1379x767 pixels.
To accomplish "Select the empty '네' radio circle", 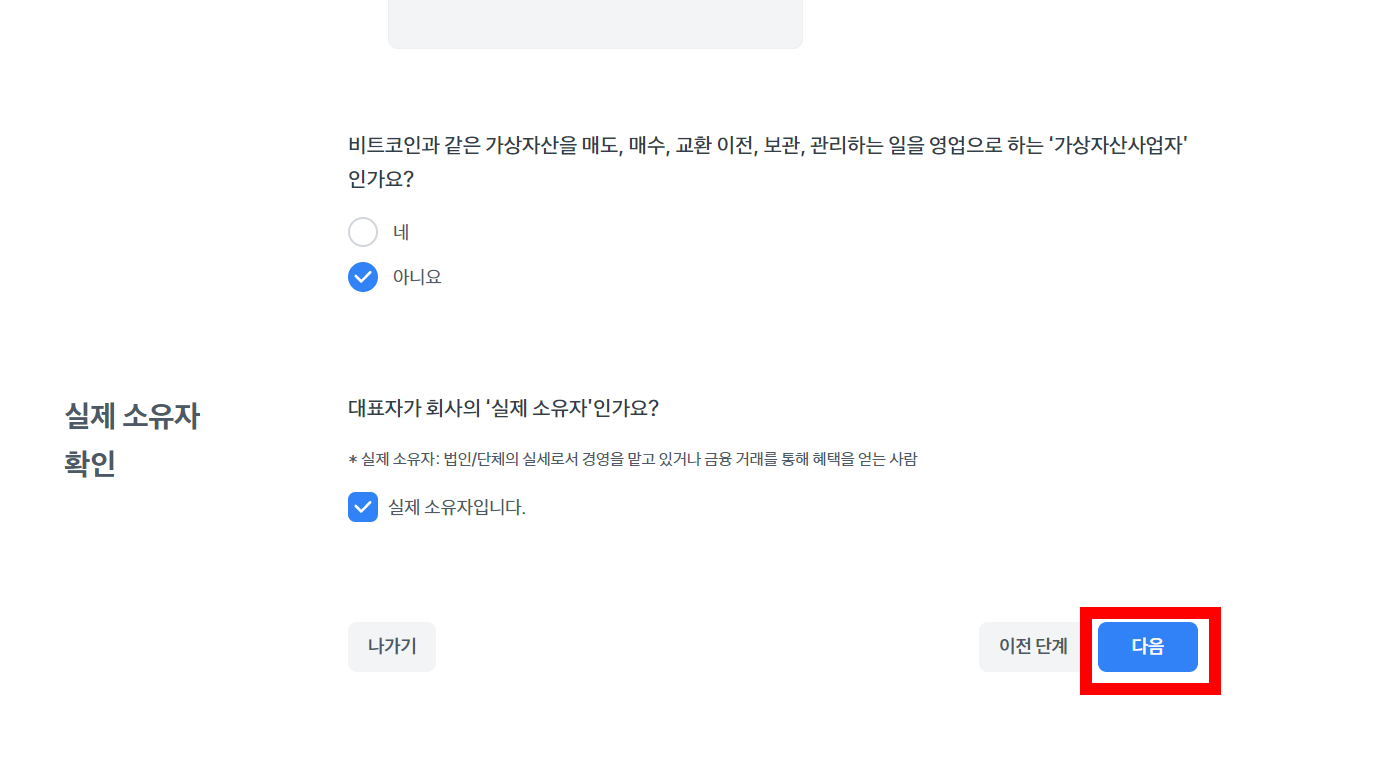I will [363, 232].
